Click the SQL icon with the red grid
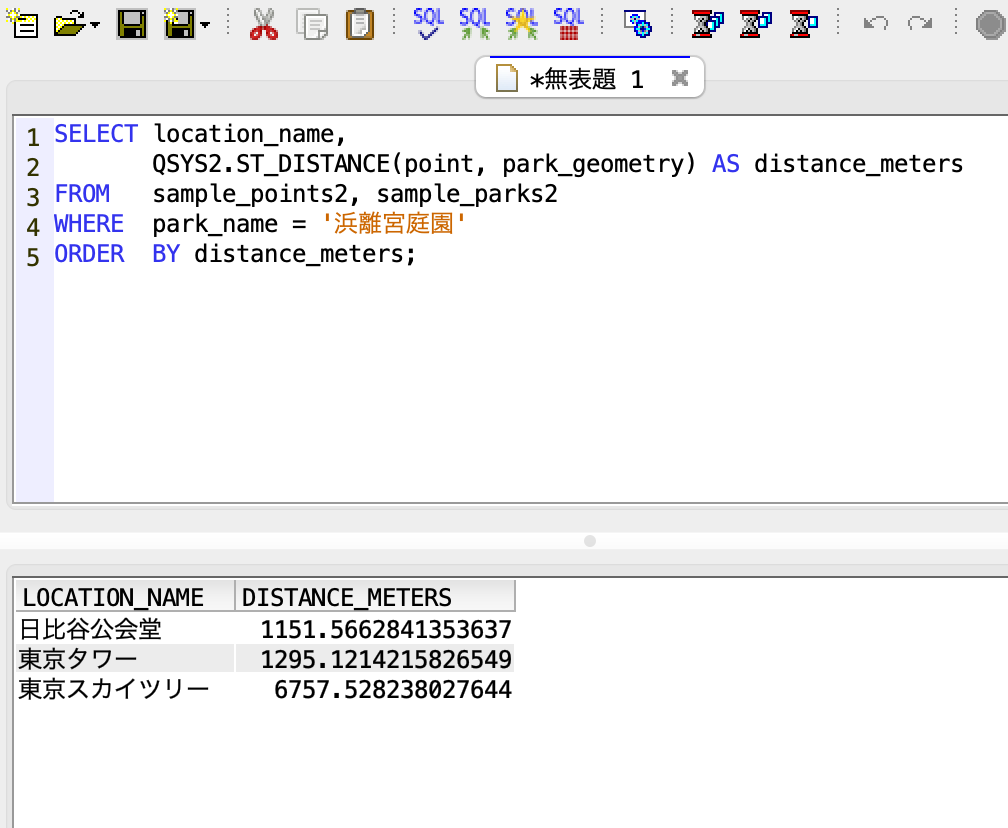The width and height of the screenshot is (1008, 828). (x=568, y=22)
